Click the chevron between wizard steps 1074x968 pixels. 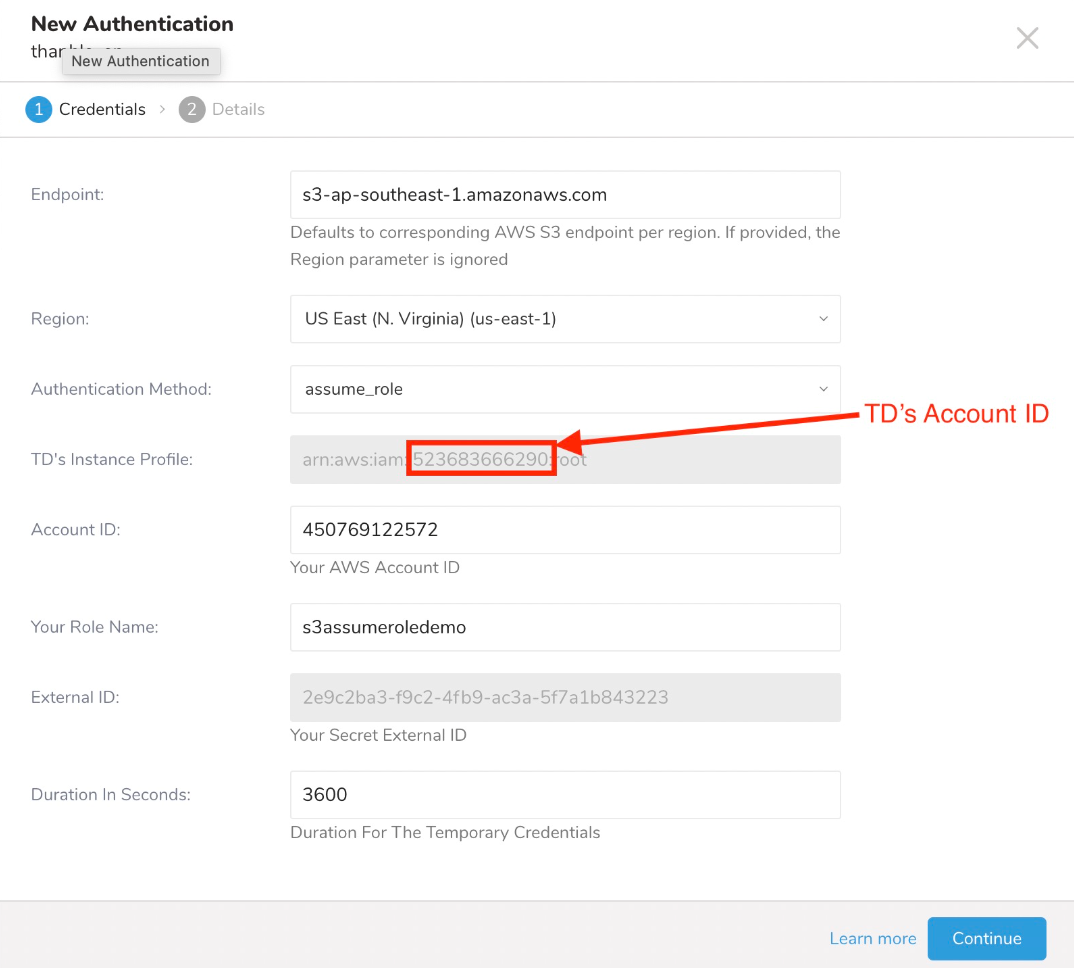pos(162,110)
